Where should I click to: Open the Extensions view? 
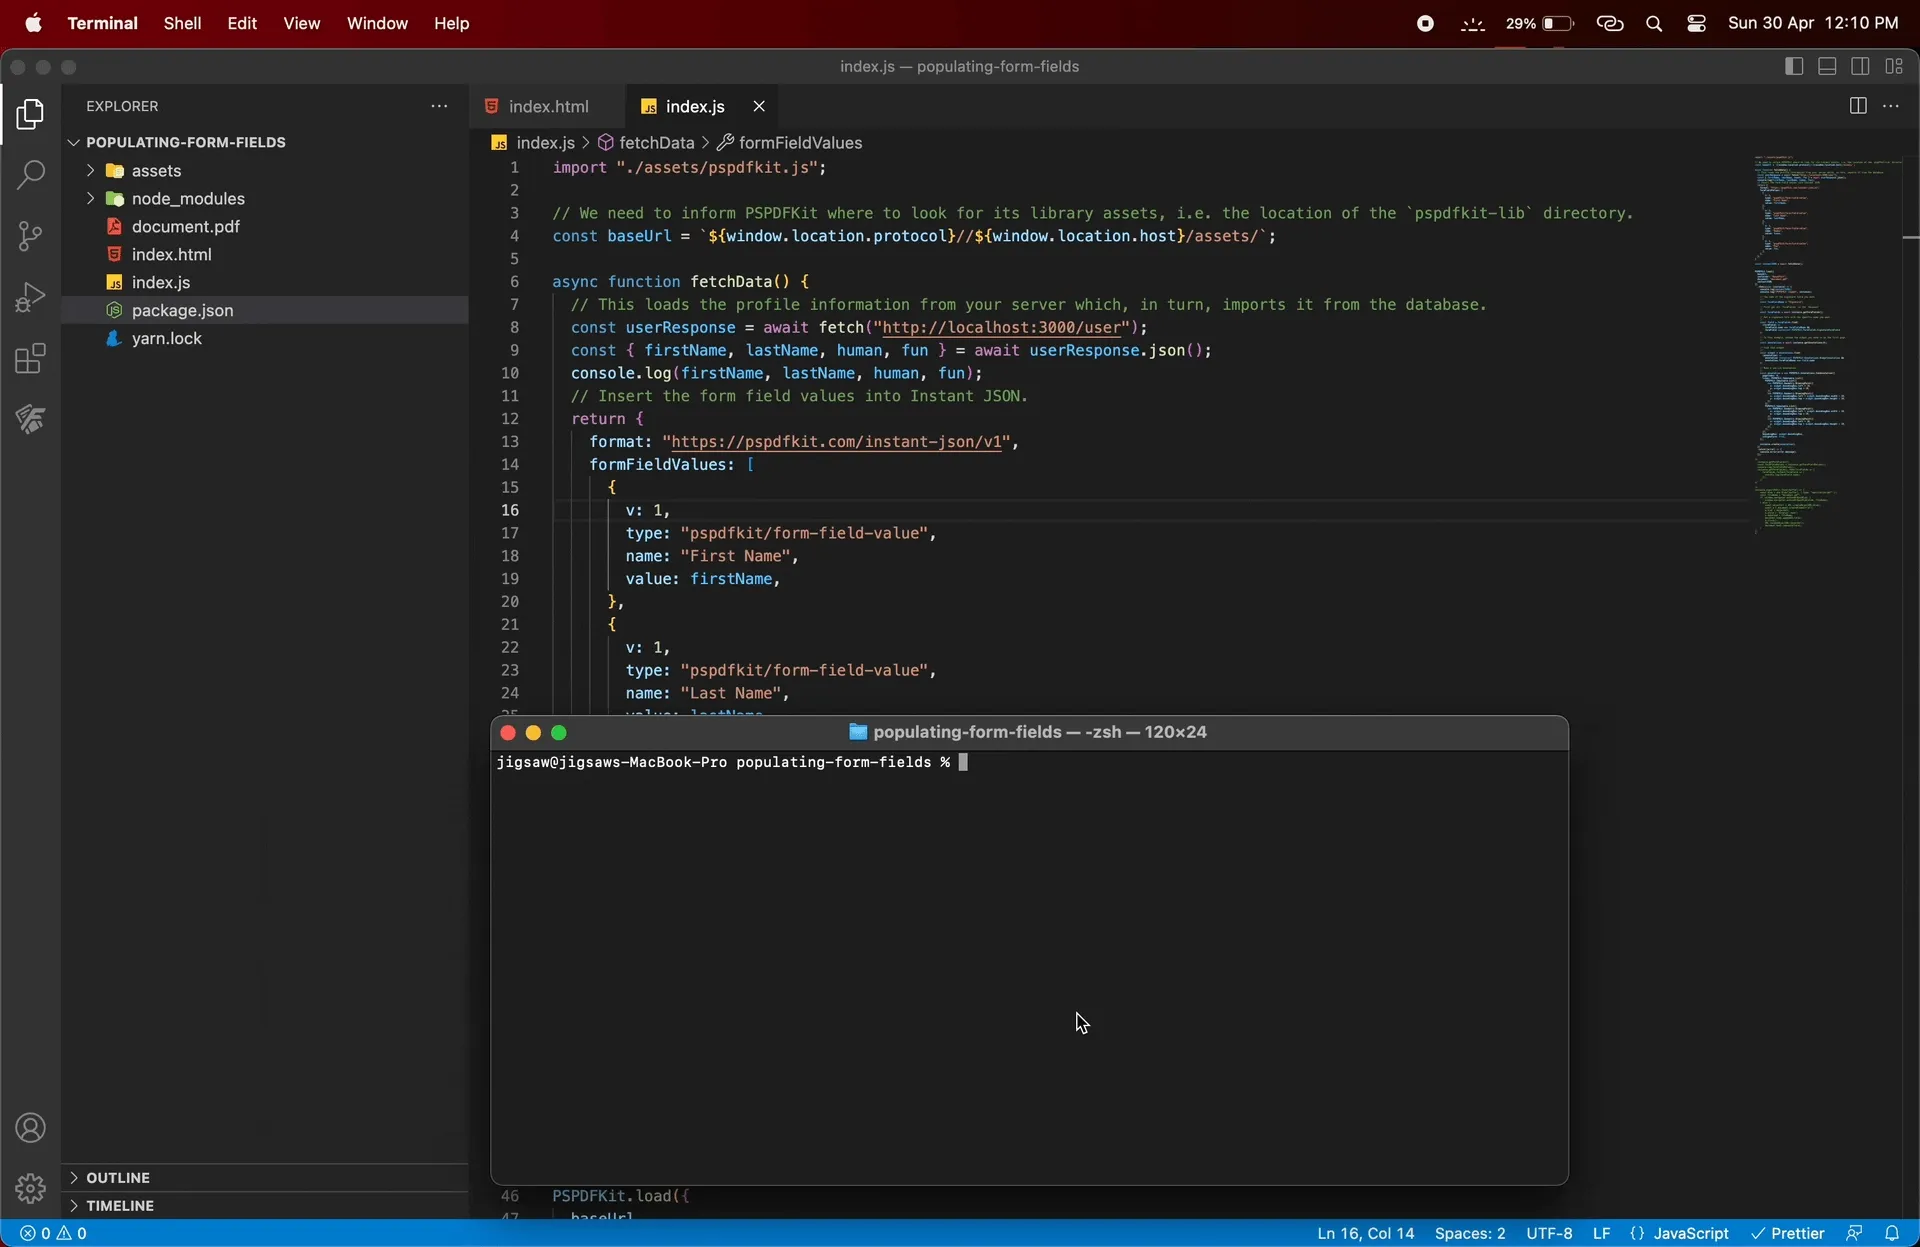31,358
